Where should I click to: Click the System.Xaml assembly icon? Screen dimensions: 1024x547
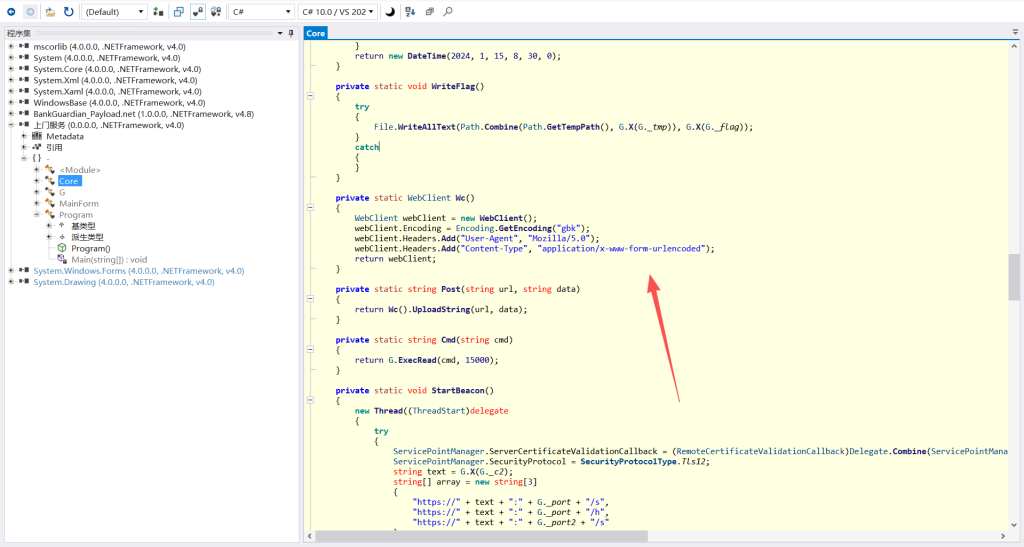24,91
